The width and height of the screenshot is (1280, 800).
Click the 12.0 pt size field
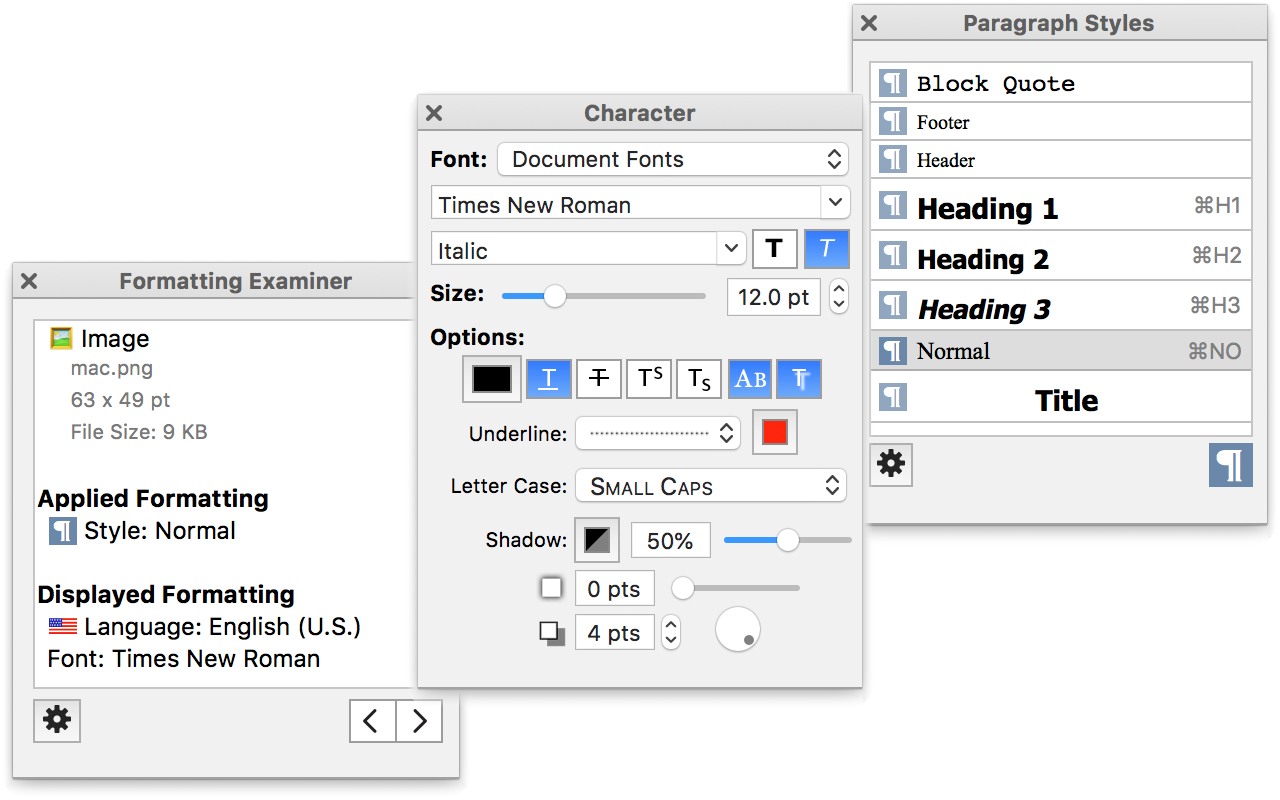coord(773,296)
